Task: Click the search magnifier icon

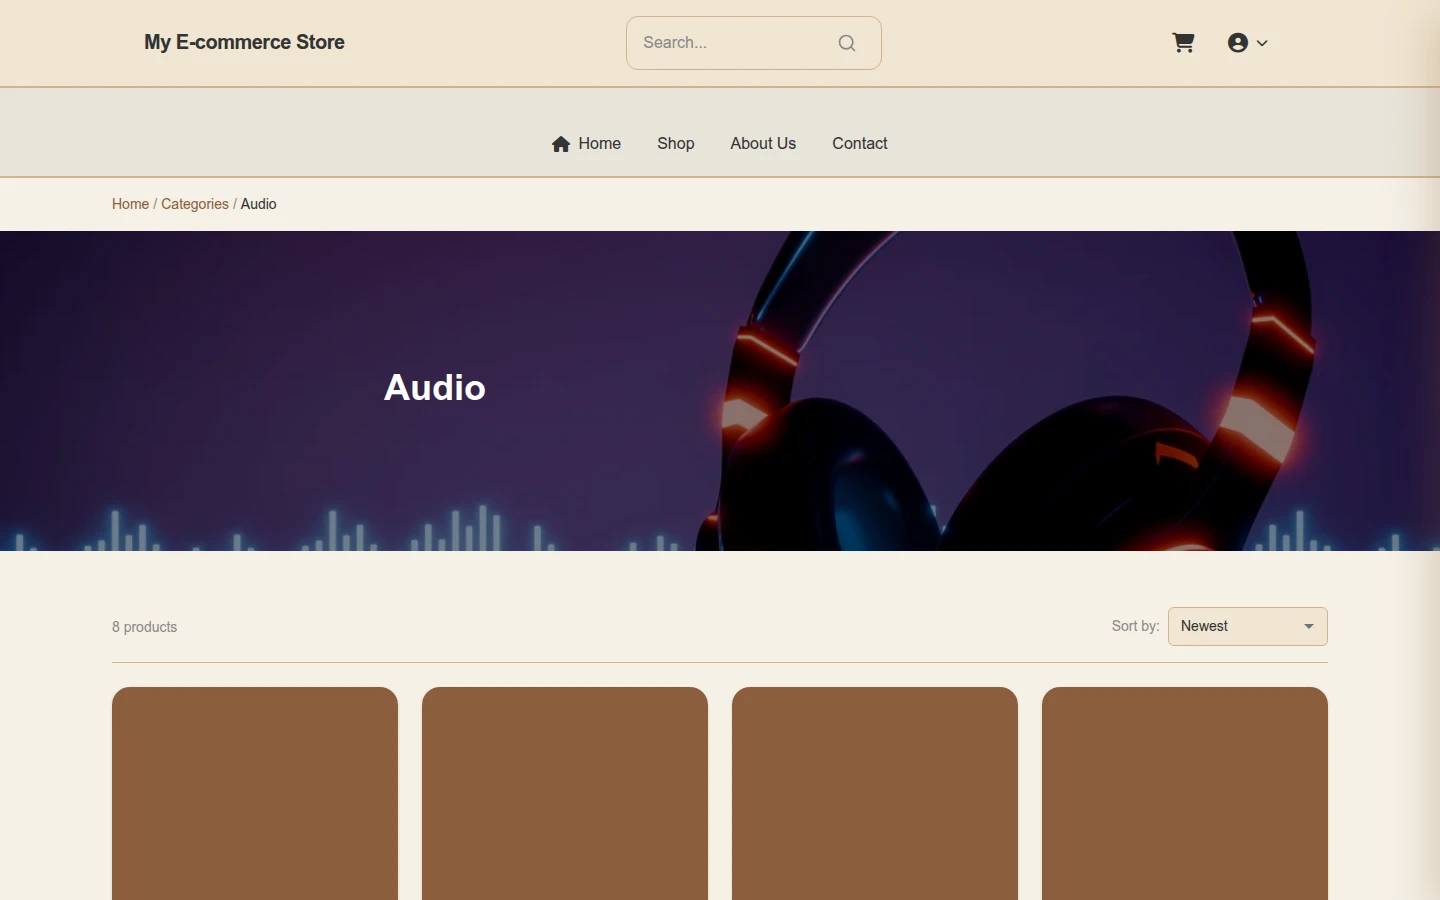Action: (847, 43)
